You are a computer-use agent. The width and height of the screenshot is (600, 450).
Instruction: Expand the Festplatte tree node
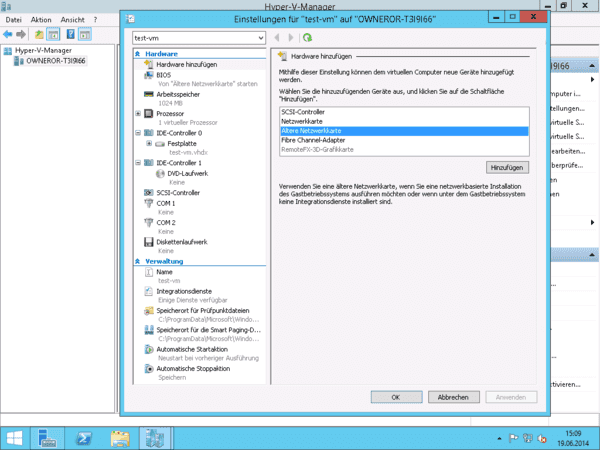click(149, 143)
